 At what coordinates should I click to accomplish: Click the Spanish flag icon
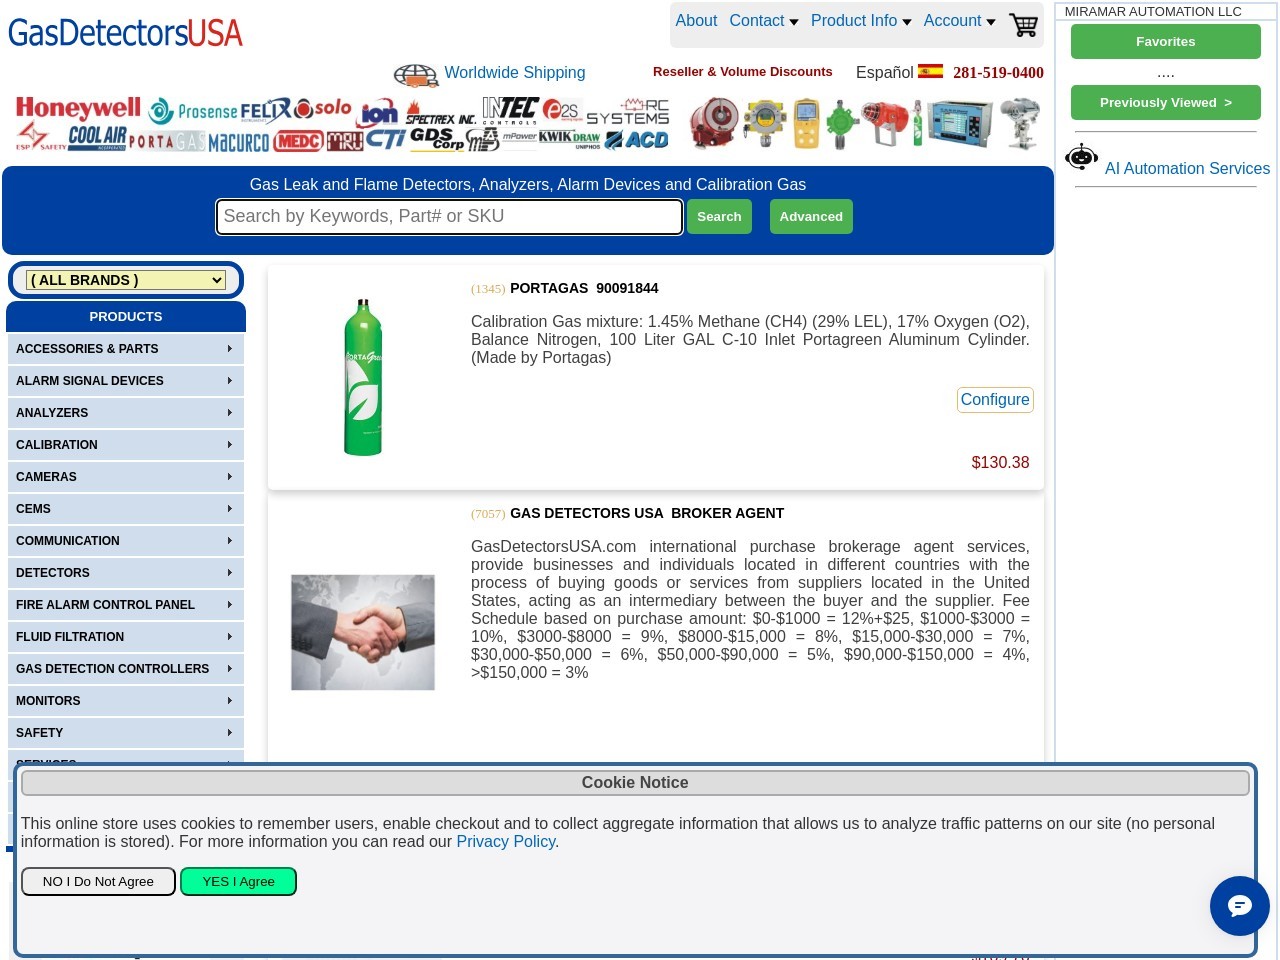930,71
